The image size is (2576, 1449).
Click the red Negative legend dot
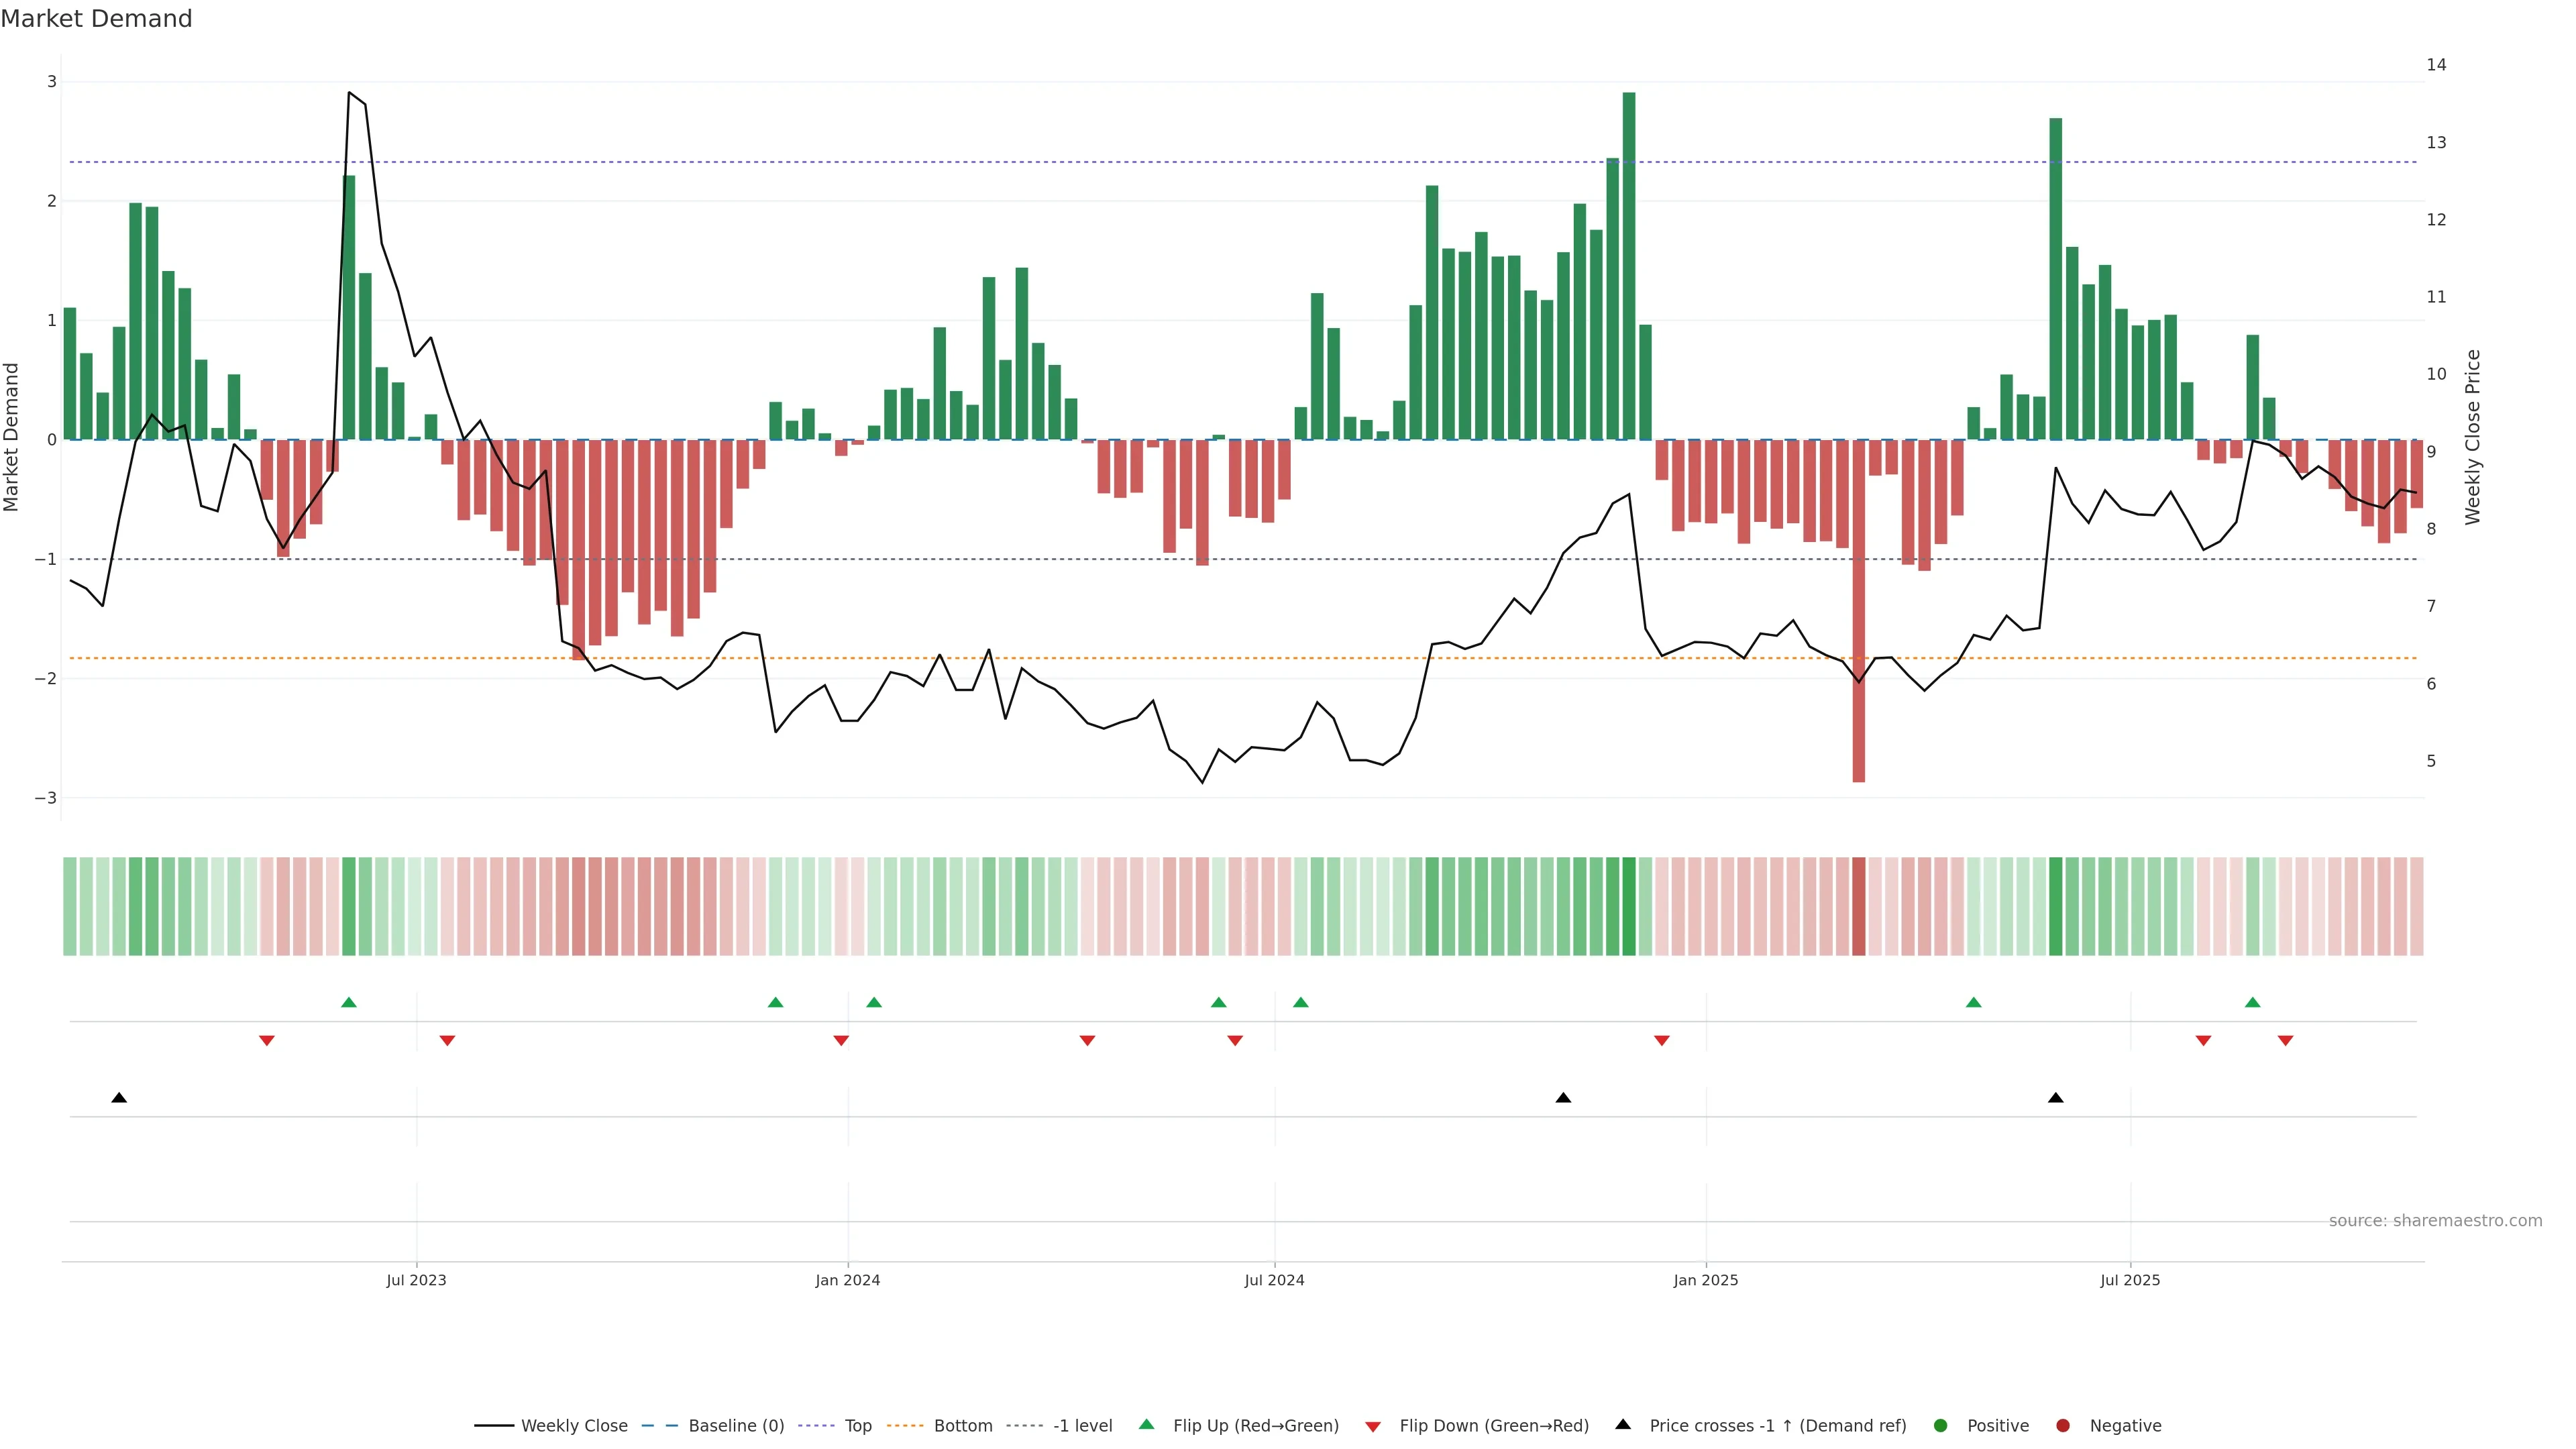2063,1426
